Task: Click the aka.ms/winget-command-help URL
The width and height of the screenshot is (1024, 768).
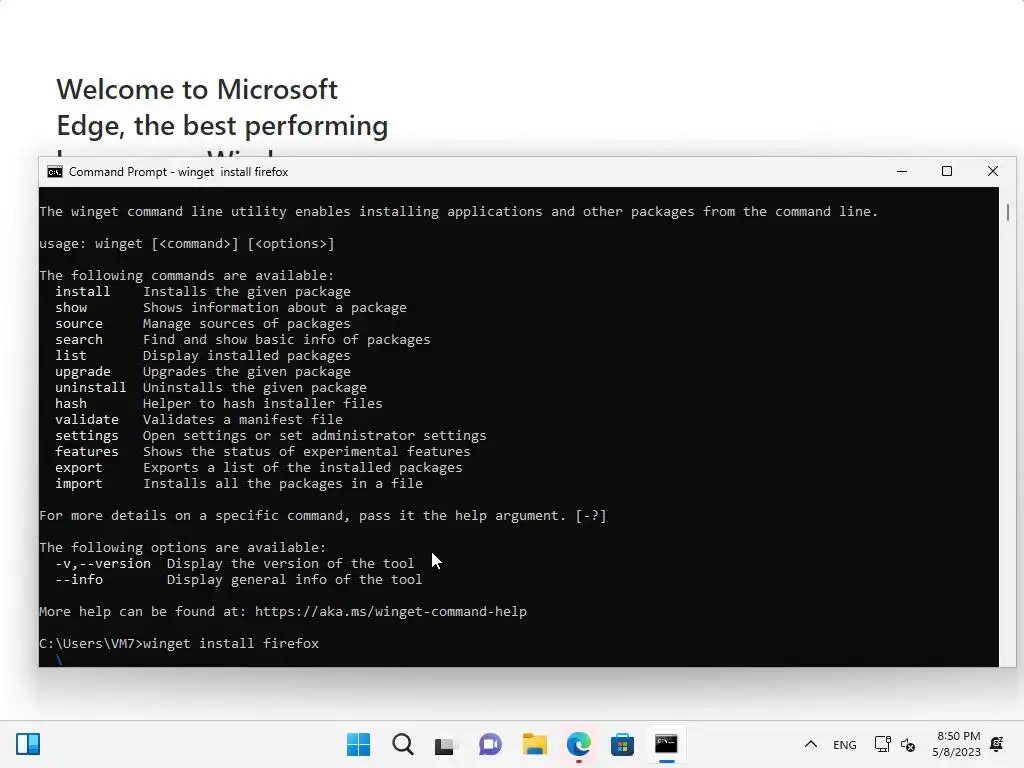Action: [391, 612]
